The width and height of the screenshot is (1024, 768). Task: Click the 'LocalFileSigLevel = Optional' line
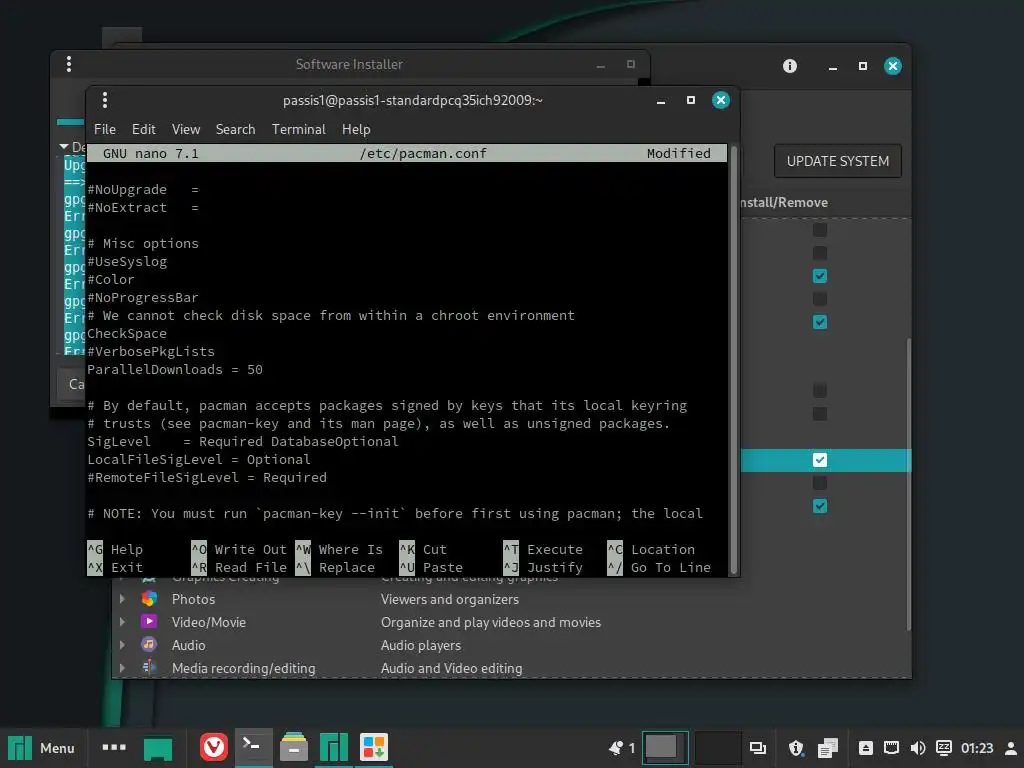(x=199, y=460)
